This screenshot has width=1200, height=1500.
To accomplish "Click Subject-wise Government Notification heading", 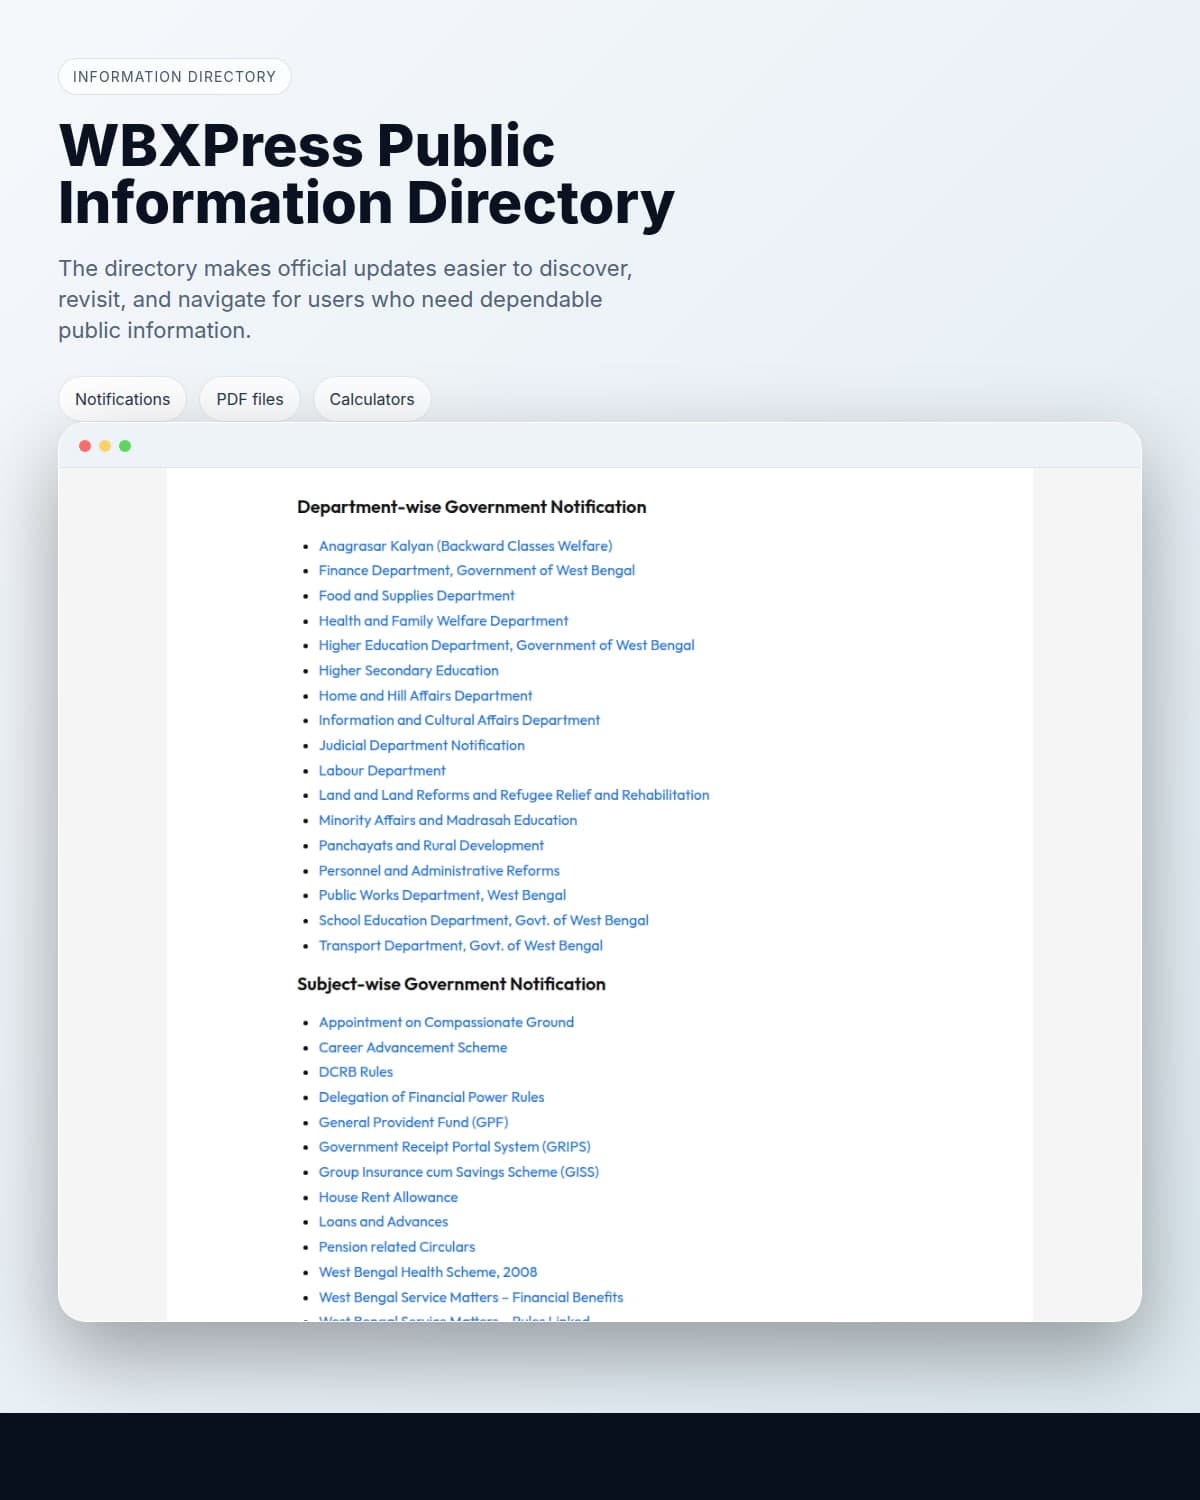I will coord(451,984).
